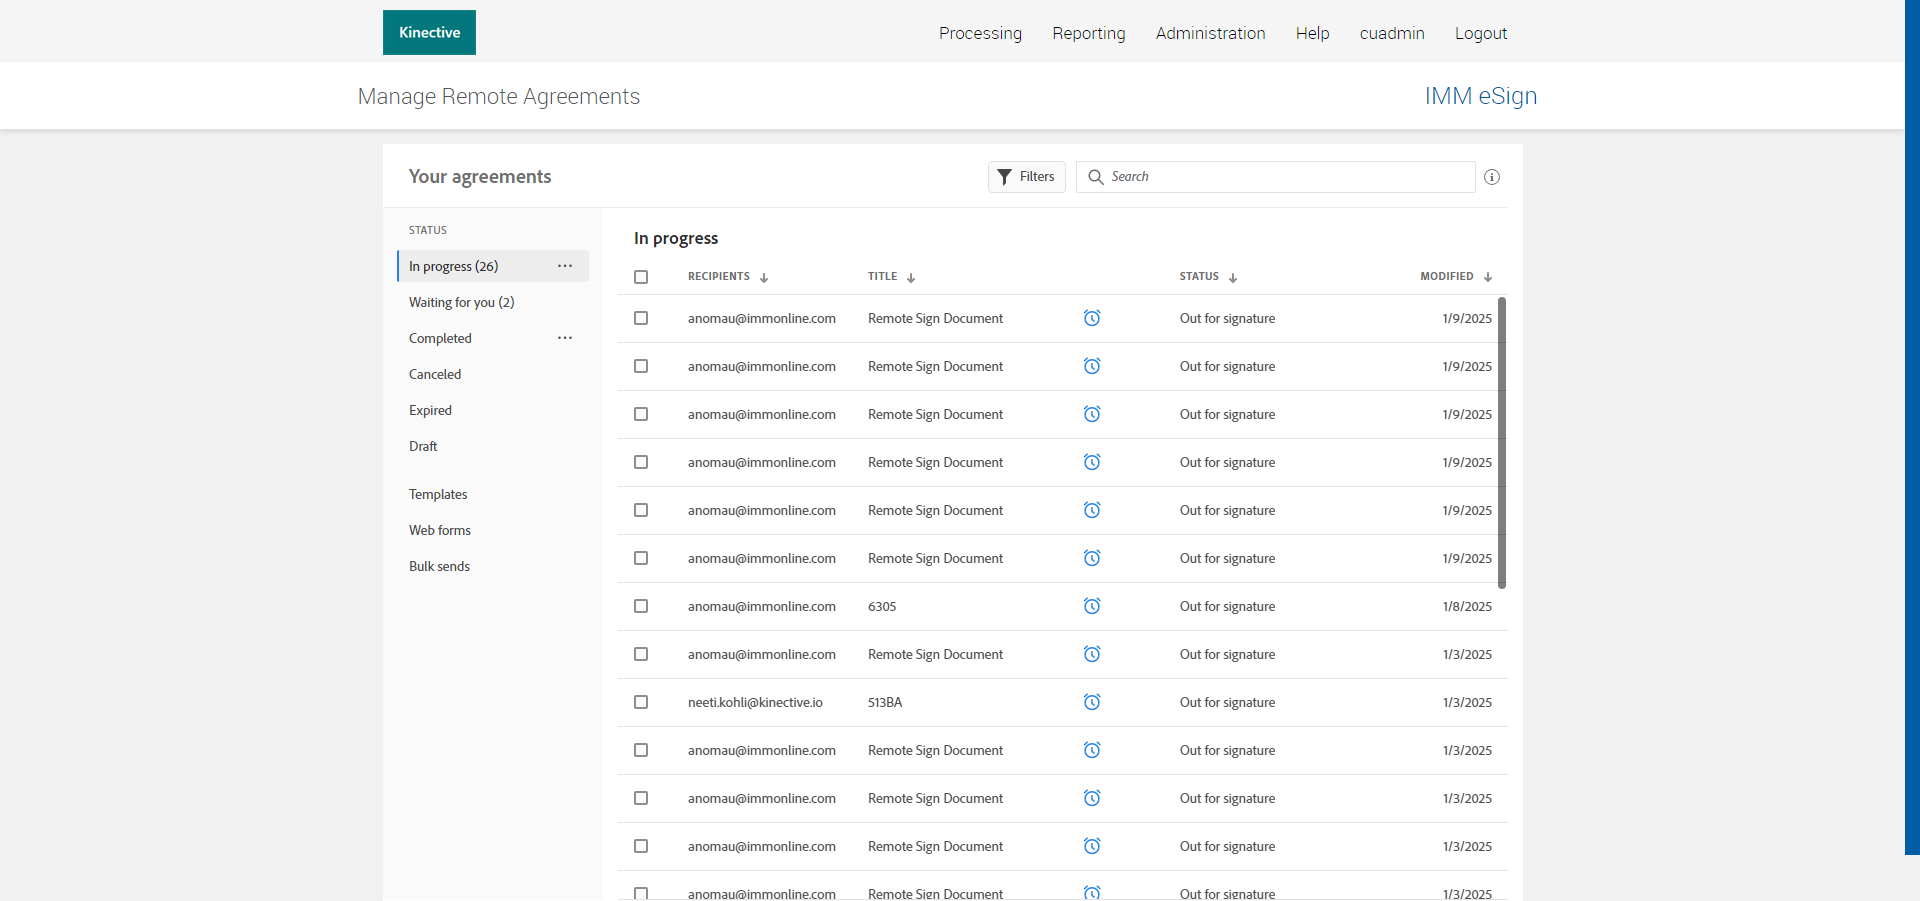Sort by the Recipients column arrow
The width and height of the screenshot is (1920, 901).
pyautogui.click(x=764, y=278)
